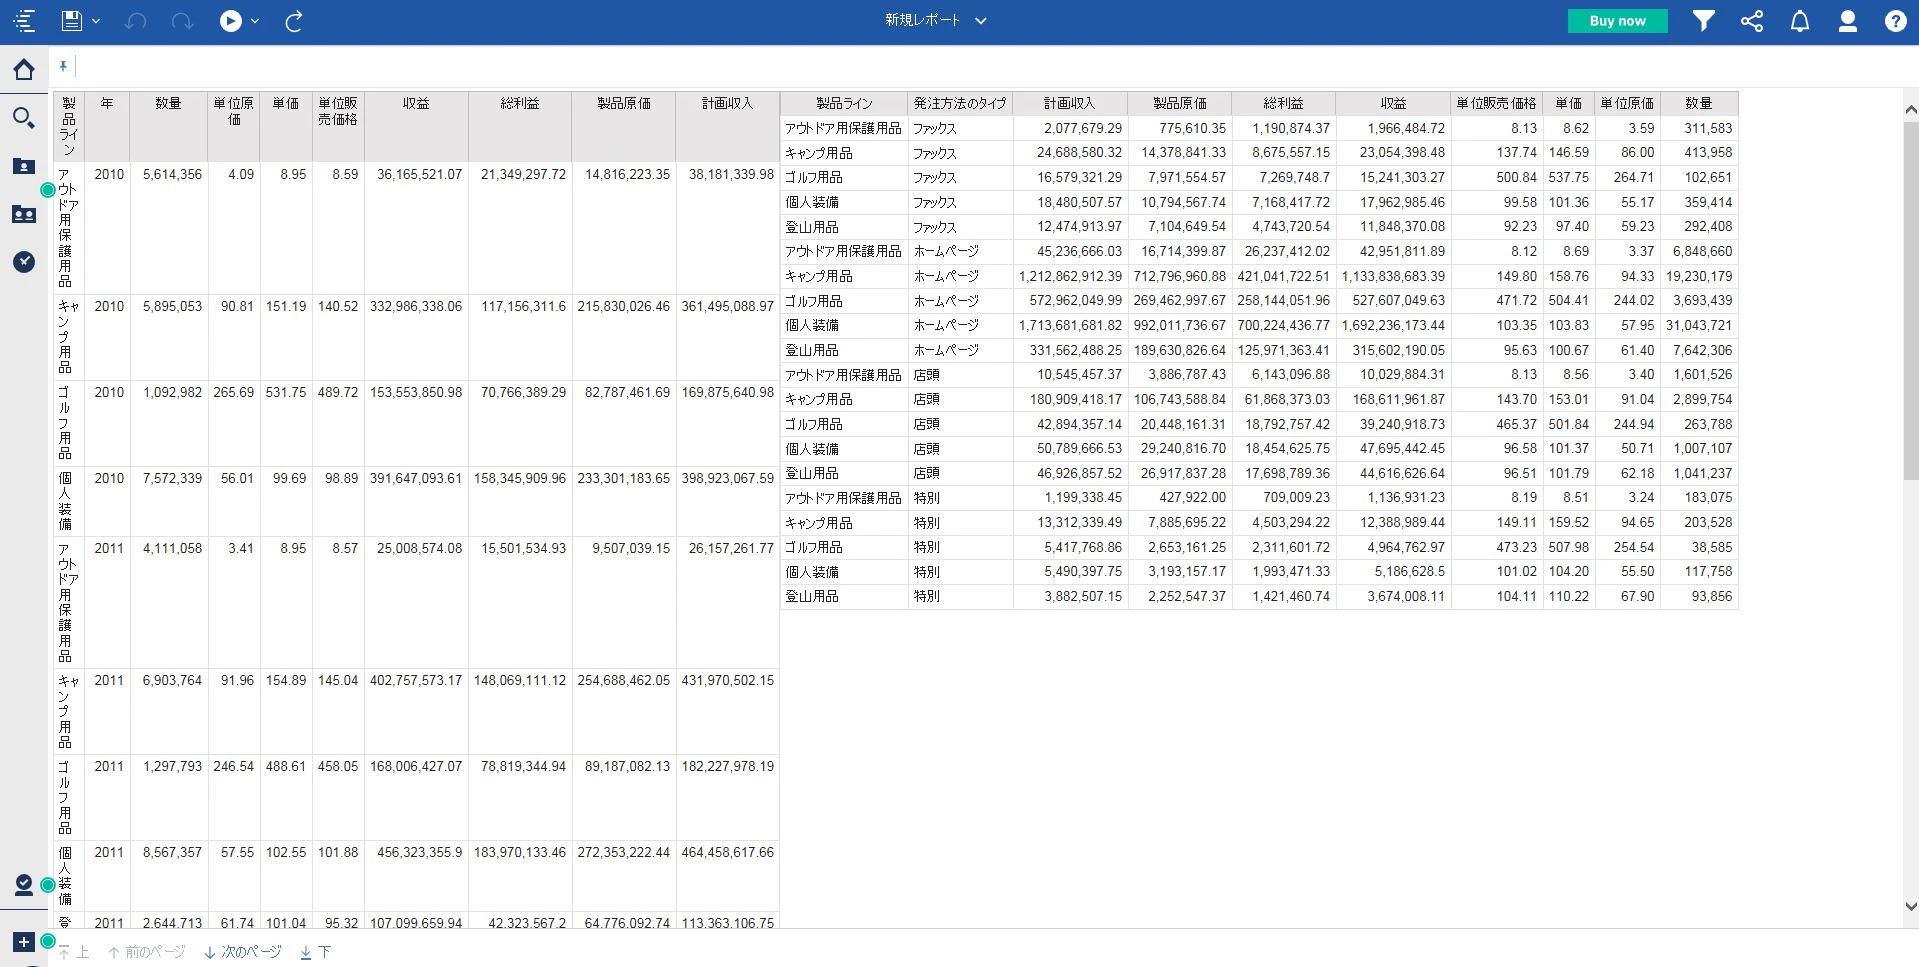1919x967 pixels.
Task: Click the Share icon
Action: tap(1752, 21)
